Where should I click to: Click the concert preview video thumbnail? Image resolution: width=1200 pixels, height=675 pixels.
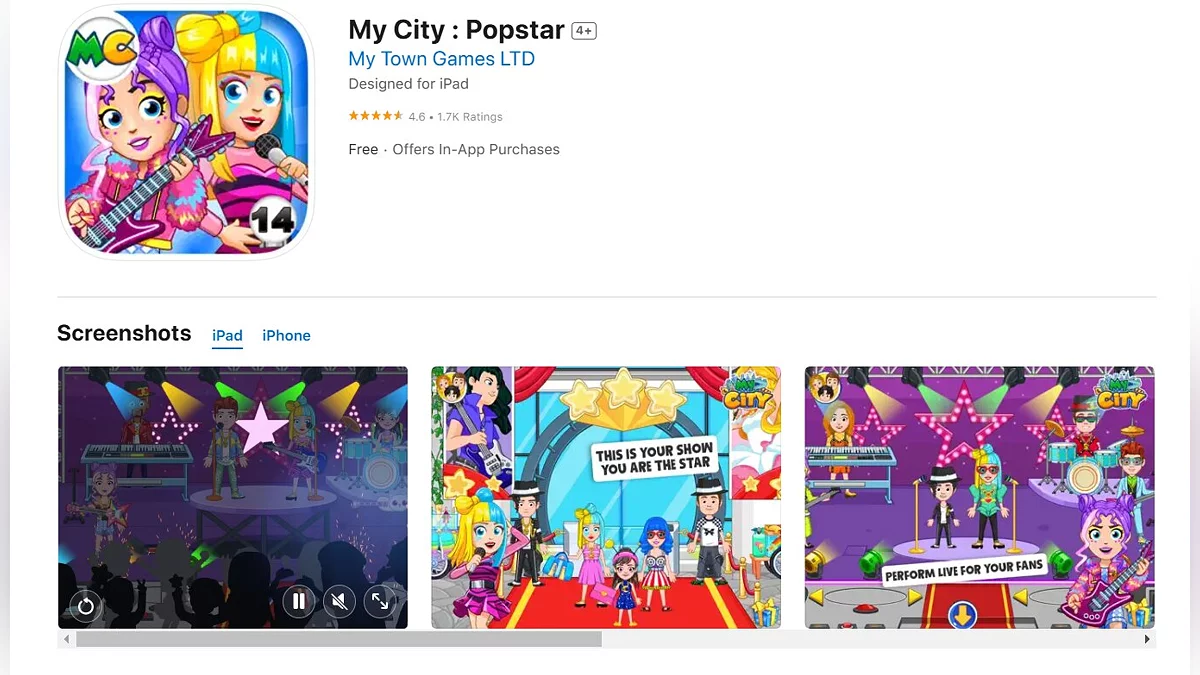click(x=233, y=497)
